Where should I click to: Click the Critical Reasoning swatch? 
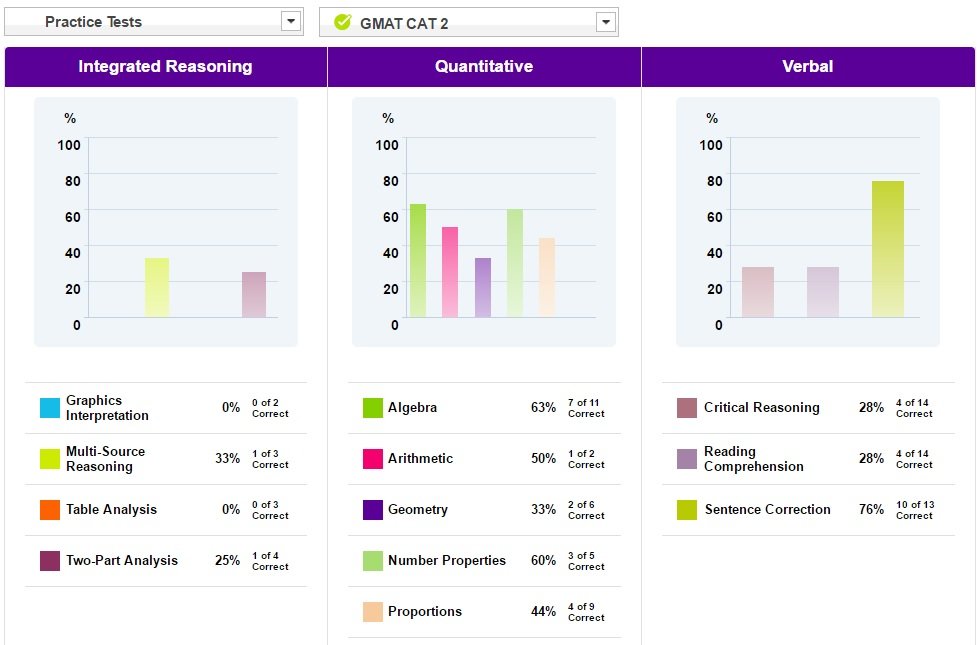click(687, 408)
